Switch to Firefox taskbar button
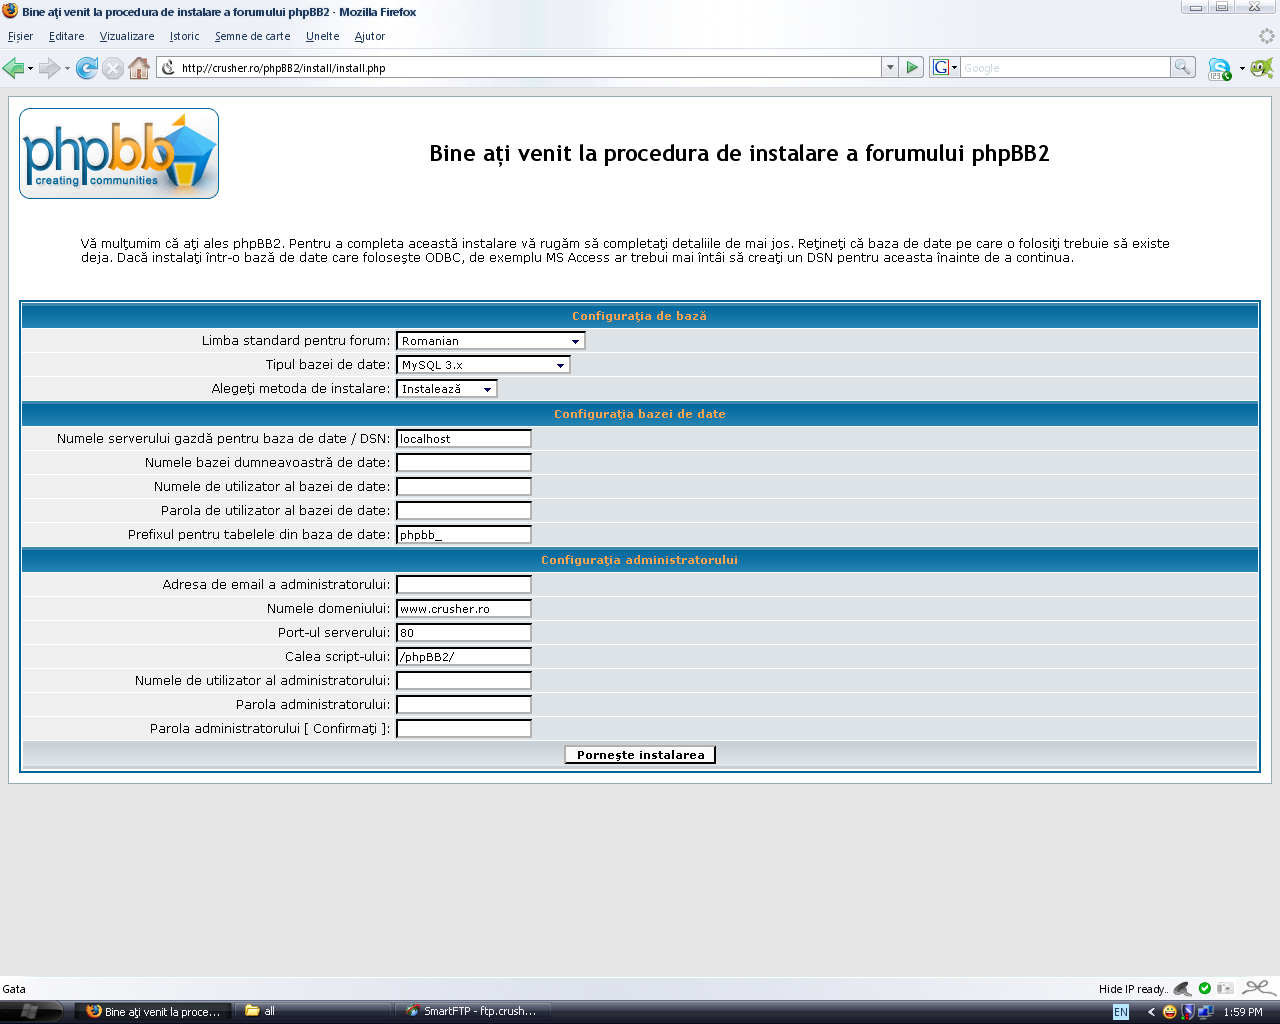Image resolution: width=1280 pixels, height=1024 pixels. click(153, 1012)
